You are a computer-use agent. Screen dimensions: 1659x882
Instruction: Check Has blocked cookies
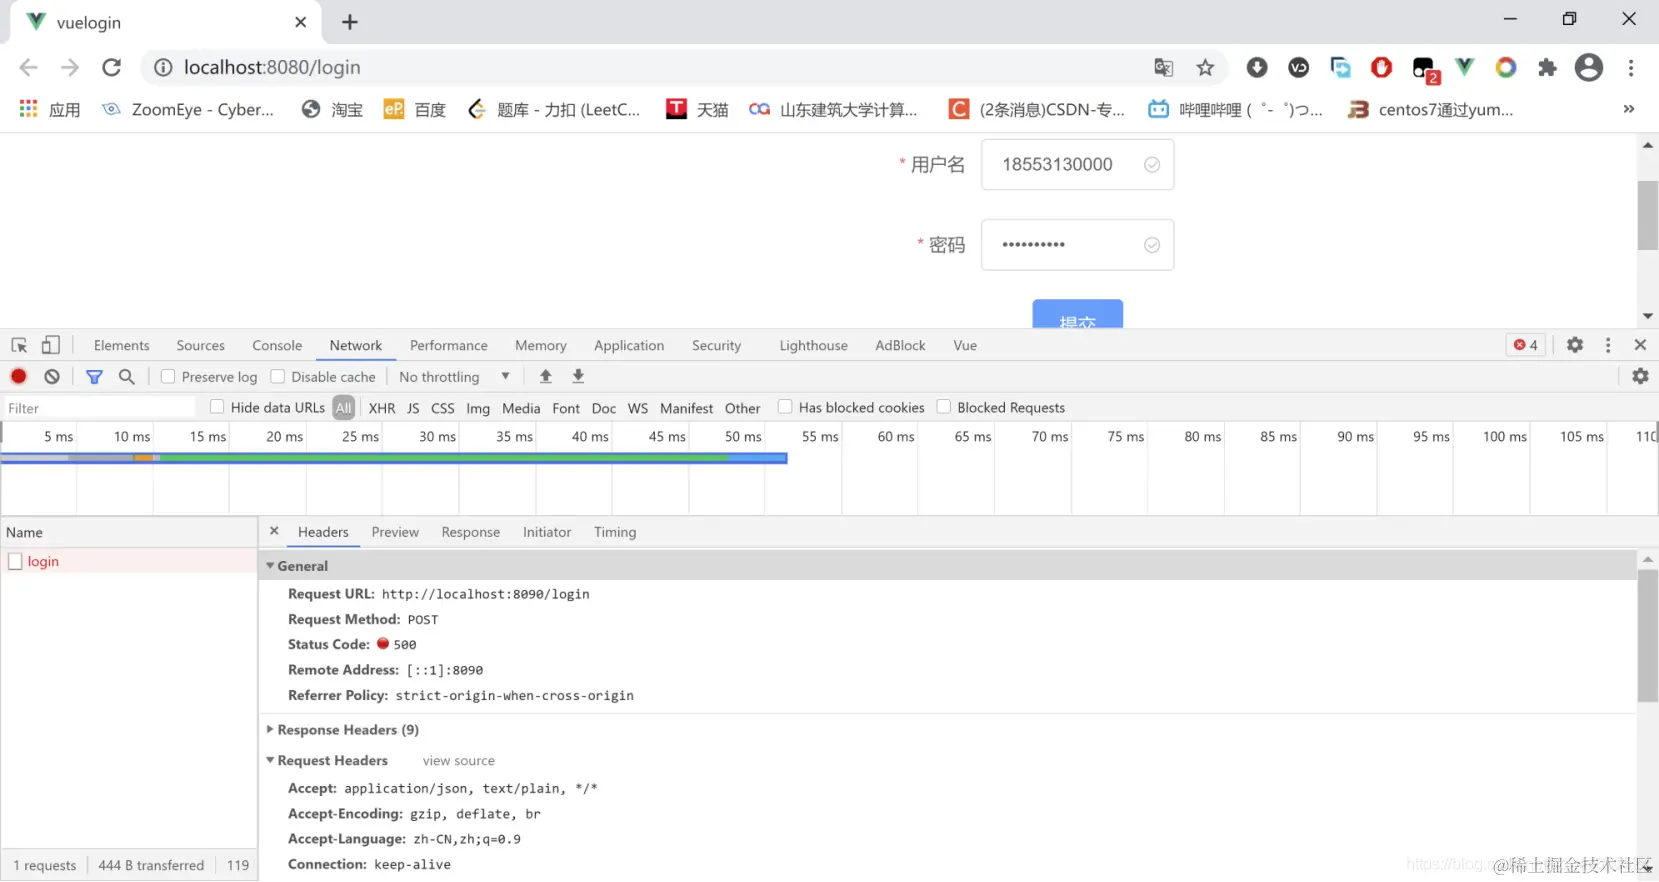tap(785, 407)
